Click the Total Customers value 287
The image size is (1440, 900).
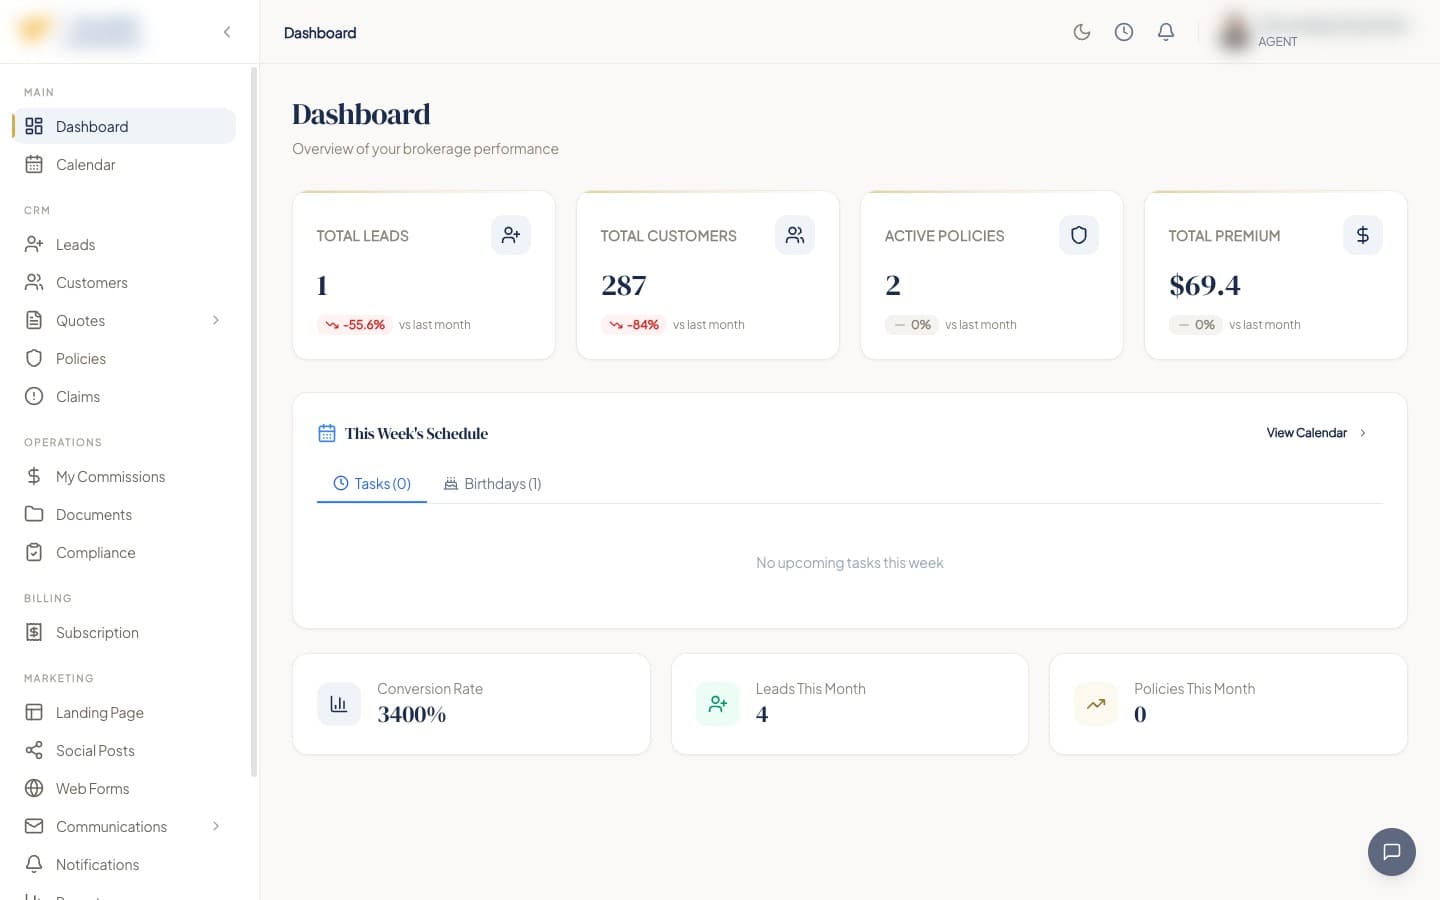[623, 285]
